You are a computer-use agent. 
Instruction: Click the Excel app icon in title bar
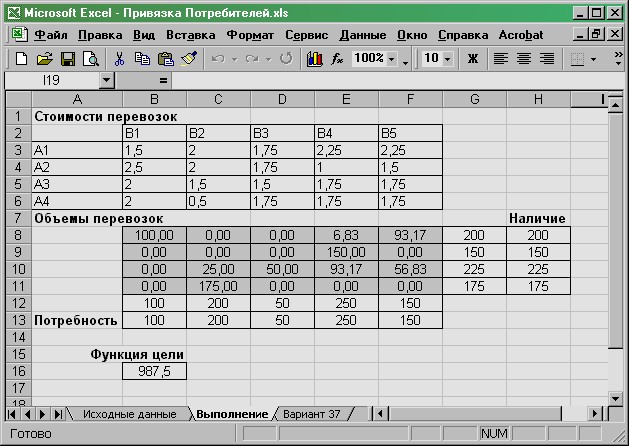pyautogui.click(x=14, y=13)
